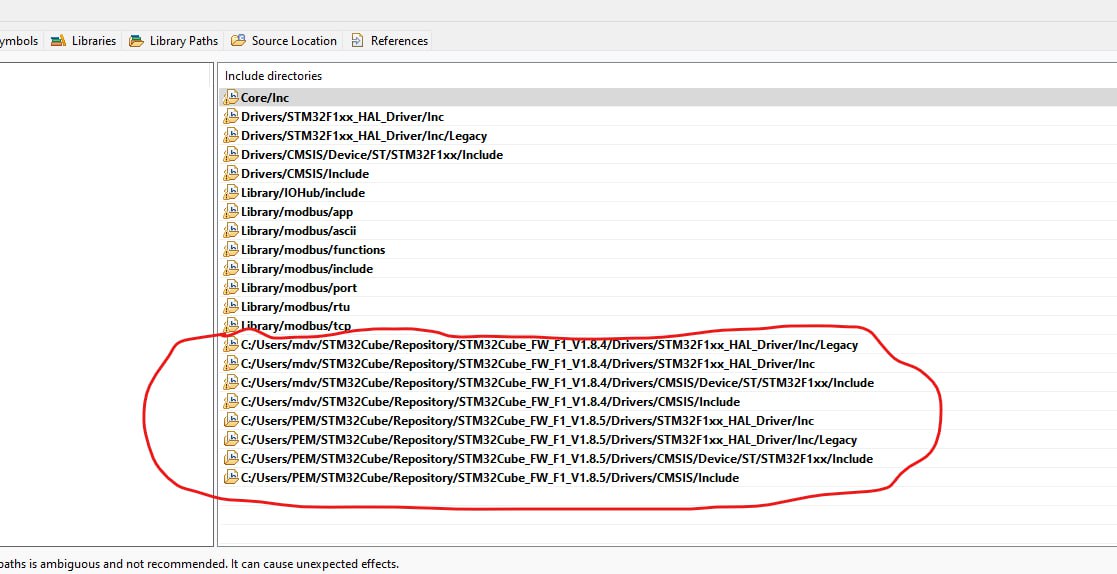Select Library/modbus/app directory

(x=668, y=212)
